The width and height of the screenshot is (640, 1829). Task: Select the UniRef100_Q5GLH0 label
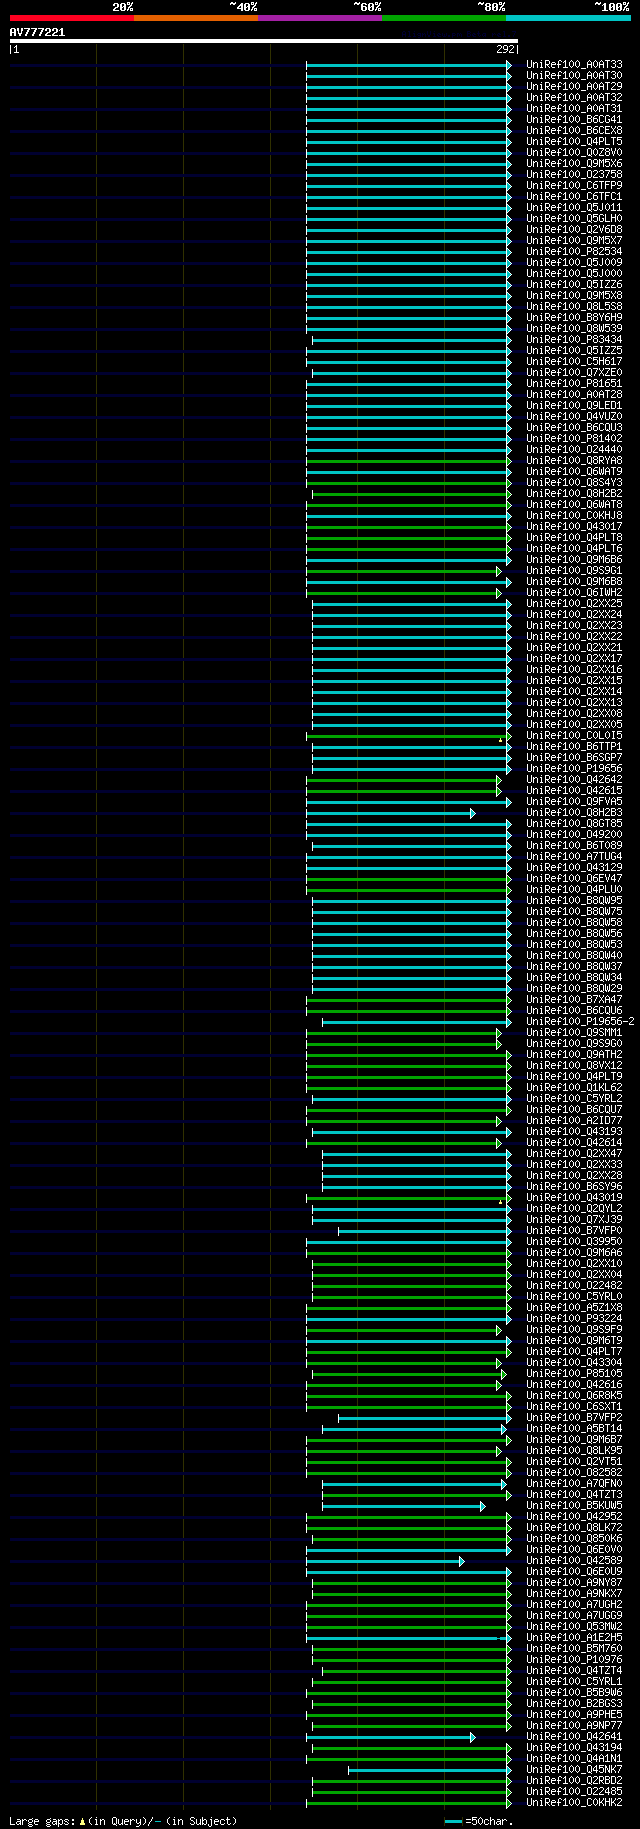pos(574,219)
